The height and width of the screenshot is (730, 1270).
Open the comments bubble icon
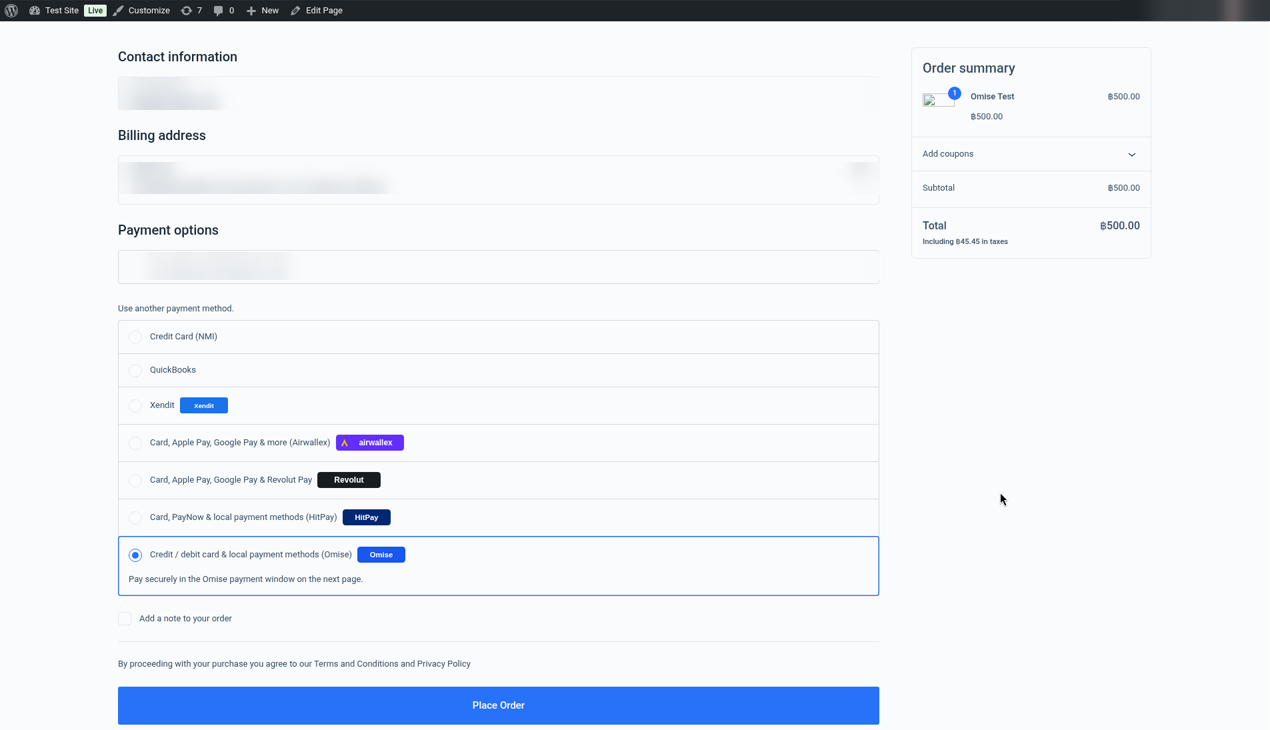(218, 10)
